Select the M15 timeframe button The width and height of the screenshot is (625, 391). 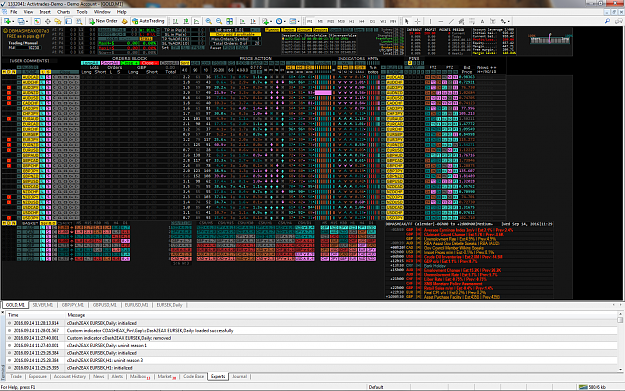tap(330, 21)
